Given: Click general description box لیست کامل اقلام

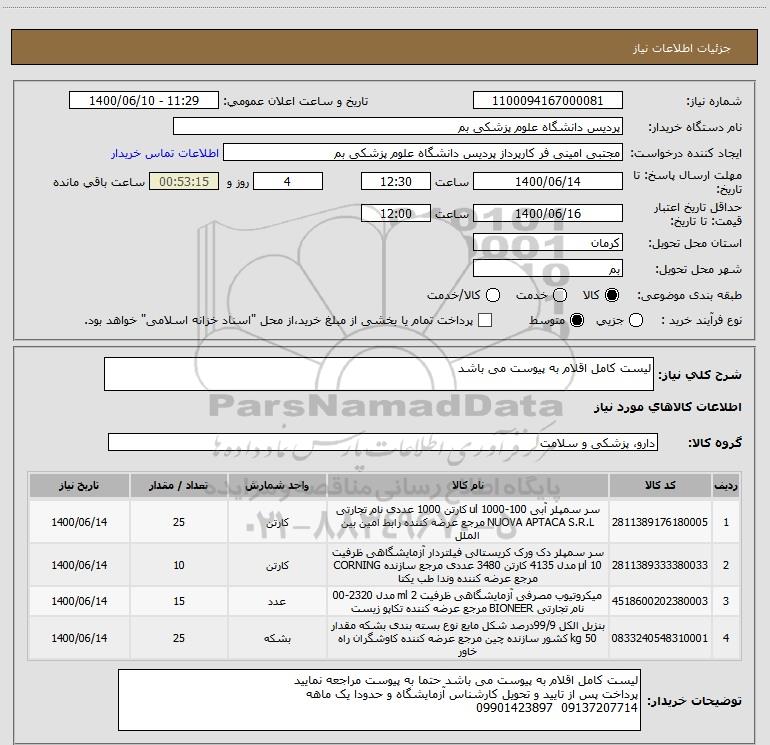Looking at the screenshot, I should [x=379, y=374].
